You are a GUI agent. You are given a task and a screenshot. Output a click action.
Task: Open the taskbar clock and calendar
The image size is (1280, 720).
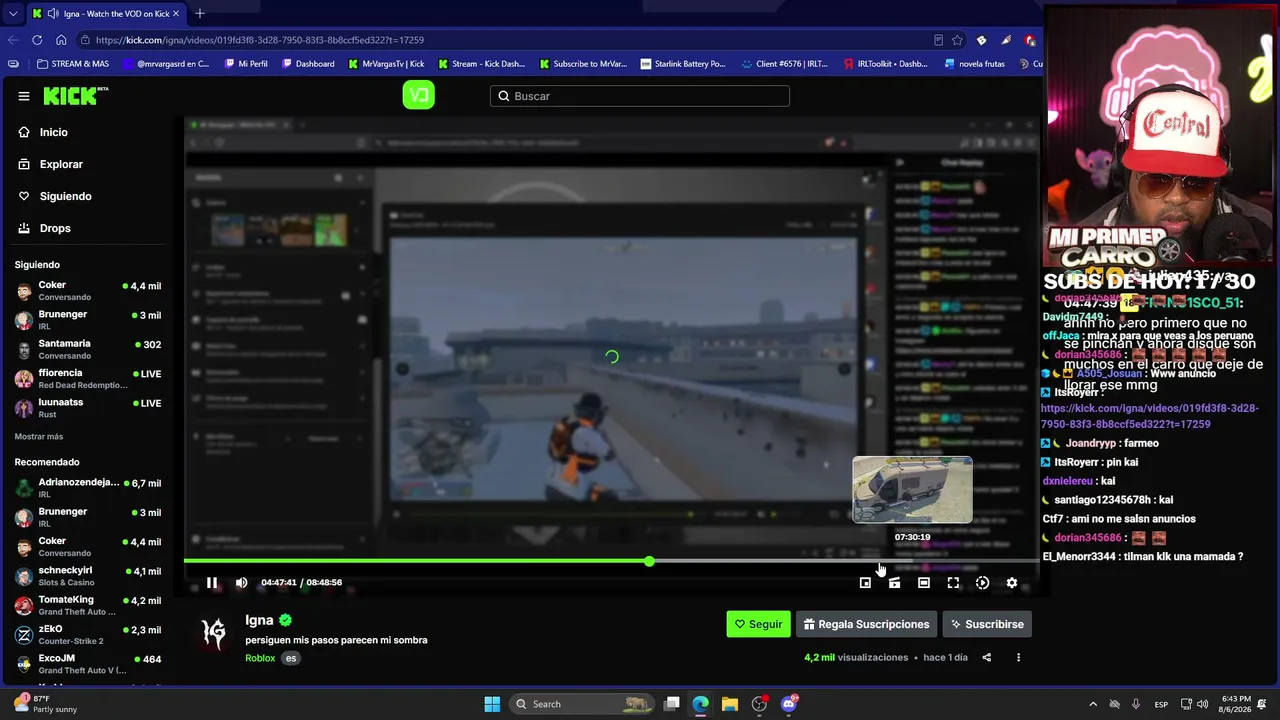click(x=1239, y=704)
